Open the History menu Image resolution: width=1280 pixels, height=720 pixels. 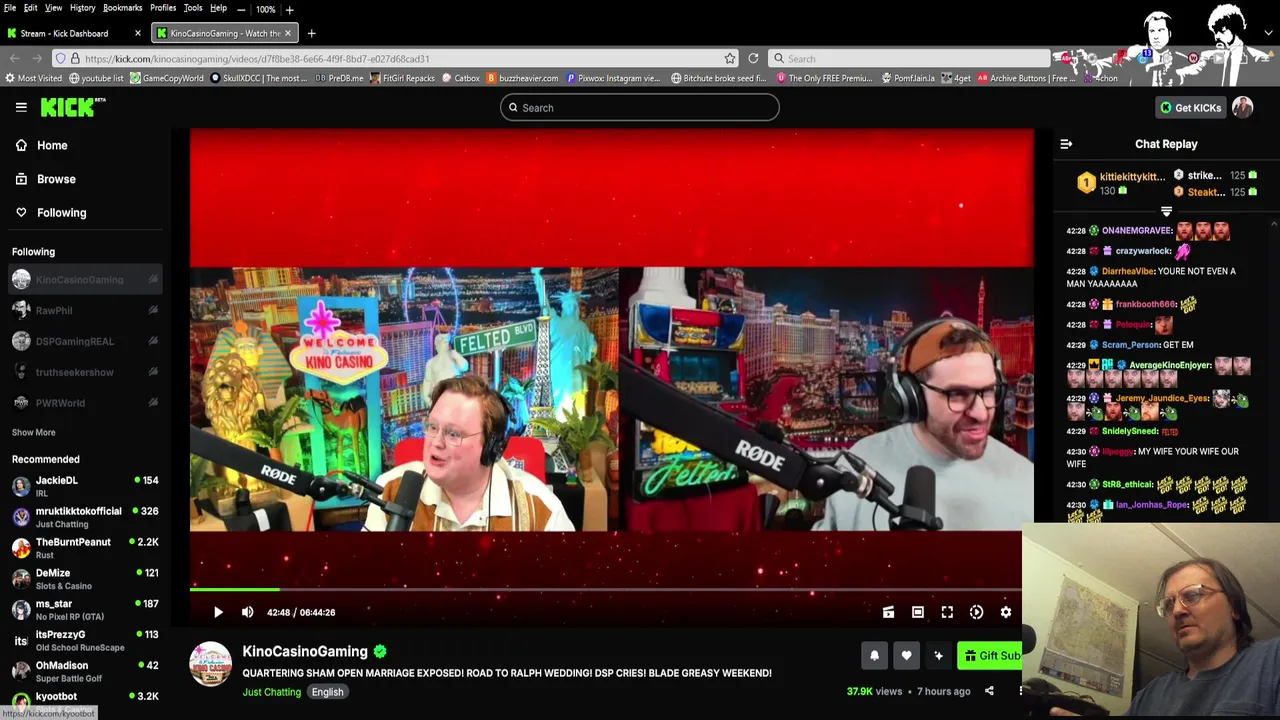83,8
